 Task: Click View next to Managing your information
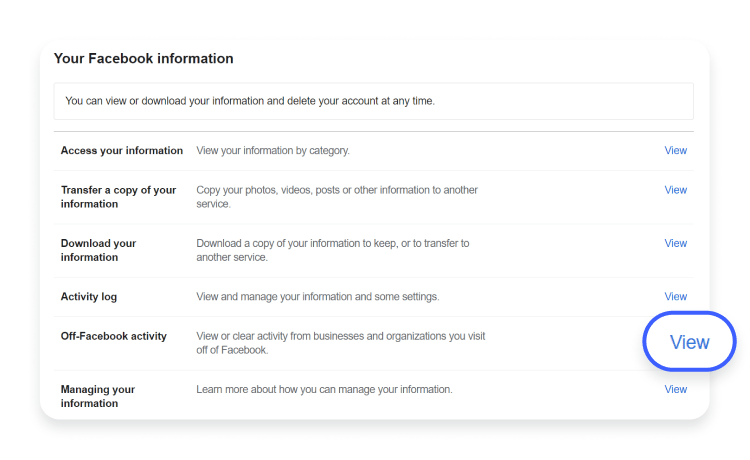[x=675, y=390]
